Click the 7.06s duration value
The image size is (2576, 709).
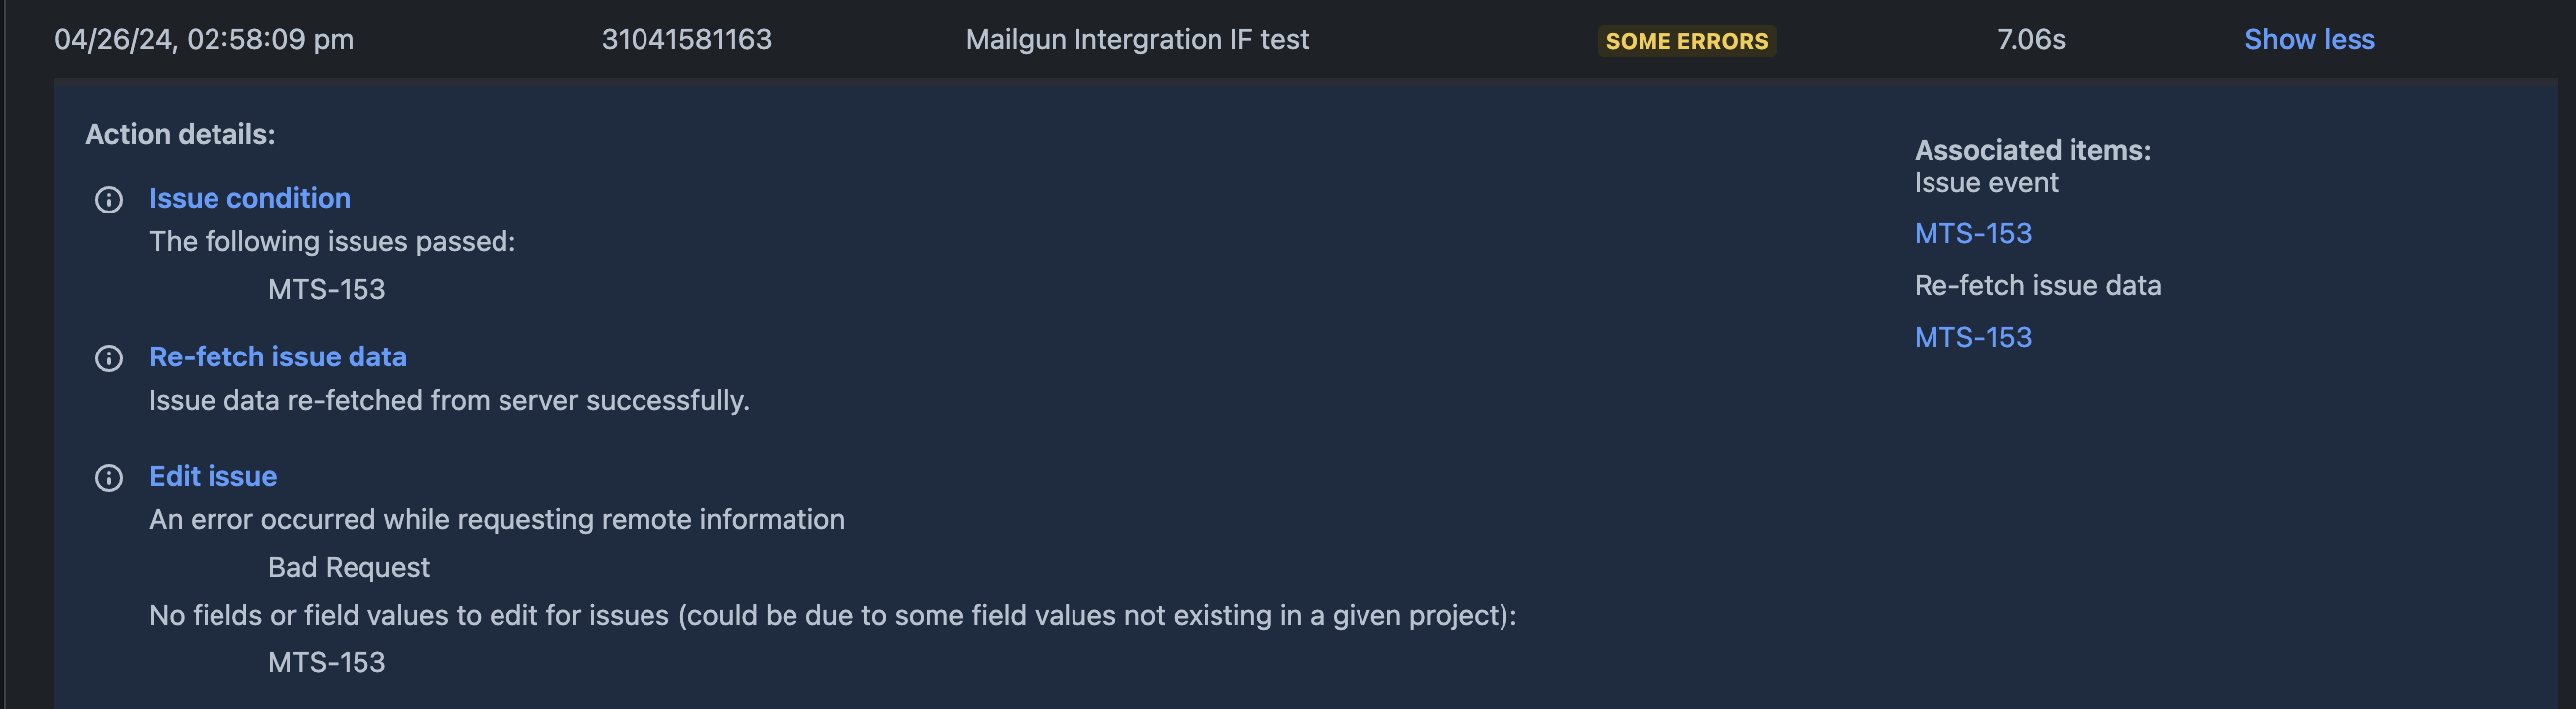[2031, 39]
